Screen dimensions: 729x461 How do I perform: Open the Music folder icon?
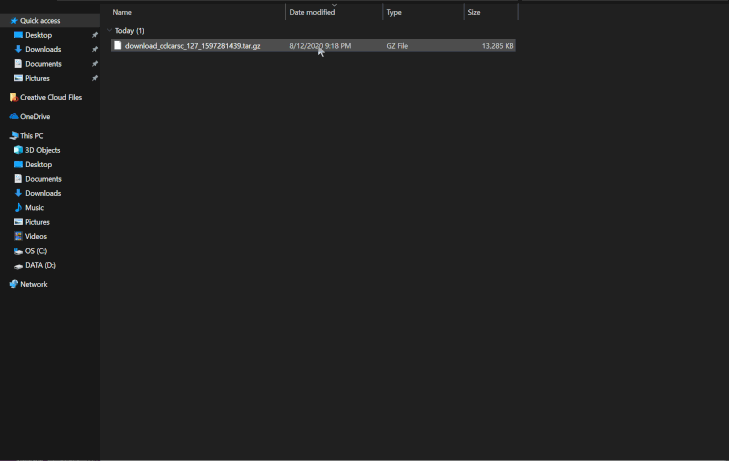(18, 207)
